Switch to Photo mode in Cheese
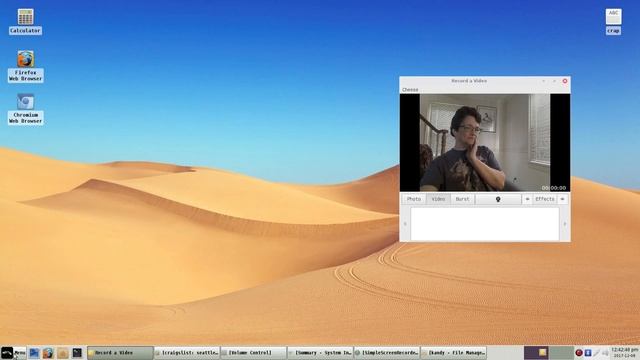This screenshot has height=360, width=640. tap(414, 199)
